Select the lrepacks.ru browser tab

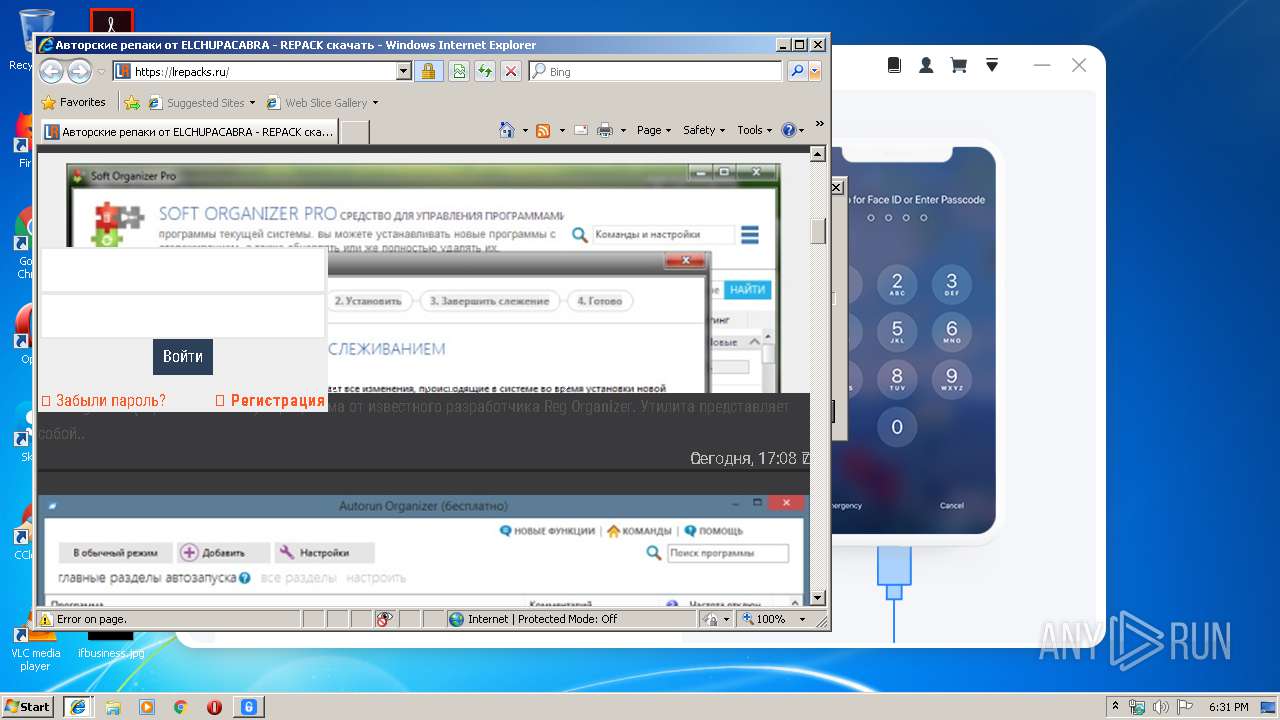point(189,131)
